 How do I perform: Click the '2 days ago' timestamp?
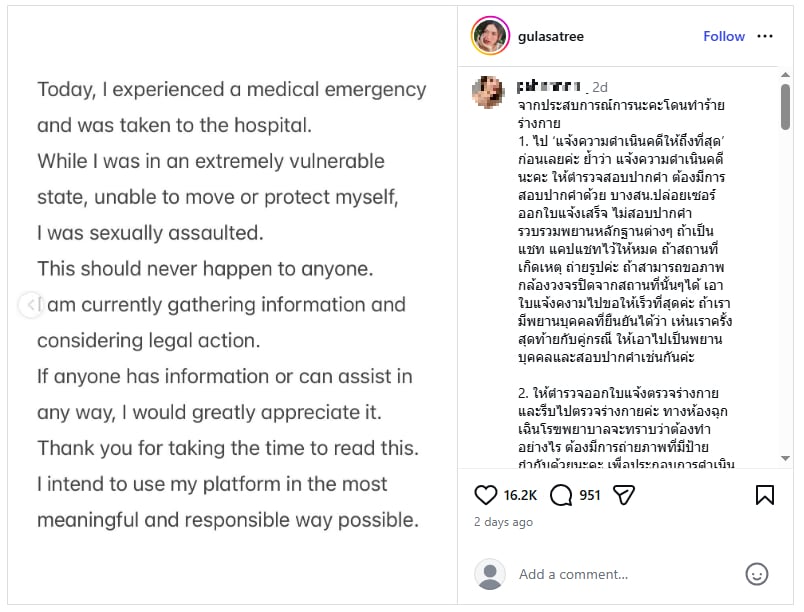tap(503, 522)
